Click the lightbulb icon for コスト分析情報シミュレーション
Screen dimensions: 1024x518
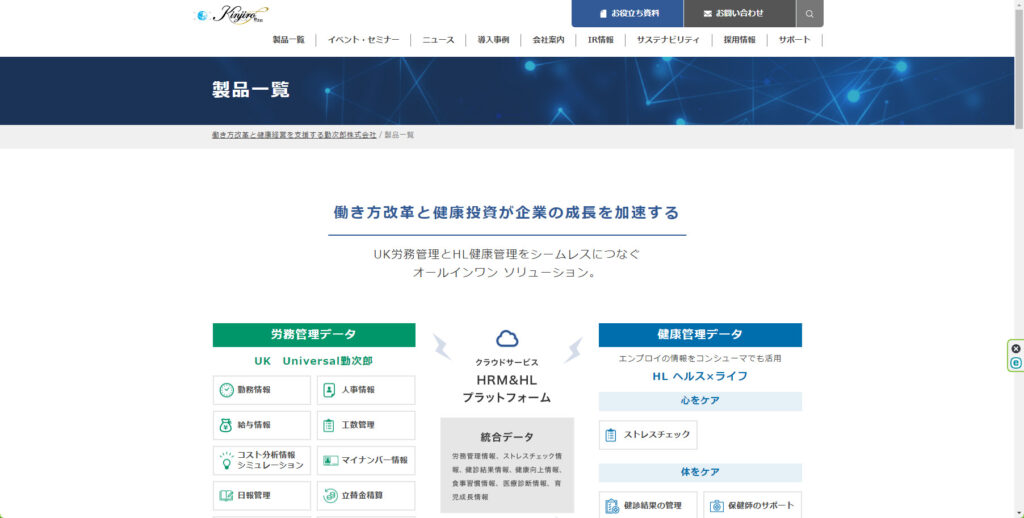tap(226, 460)
